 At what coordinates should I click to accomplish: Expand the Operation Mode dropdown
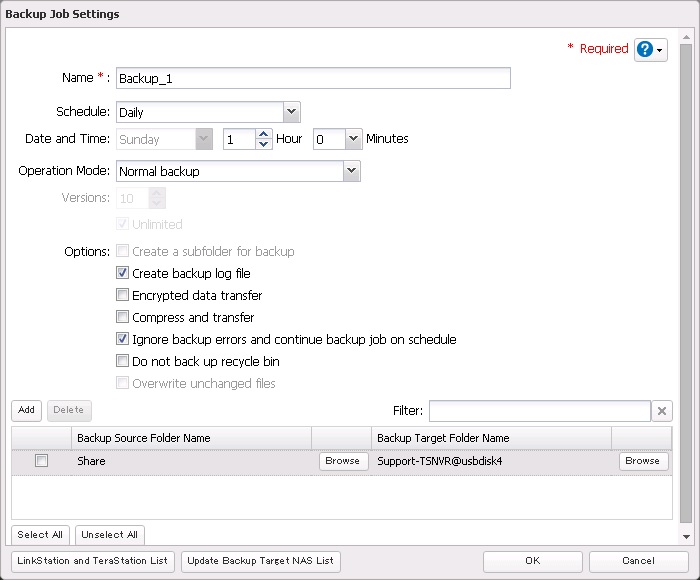click(x=351, y=171)
